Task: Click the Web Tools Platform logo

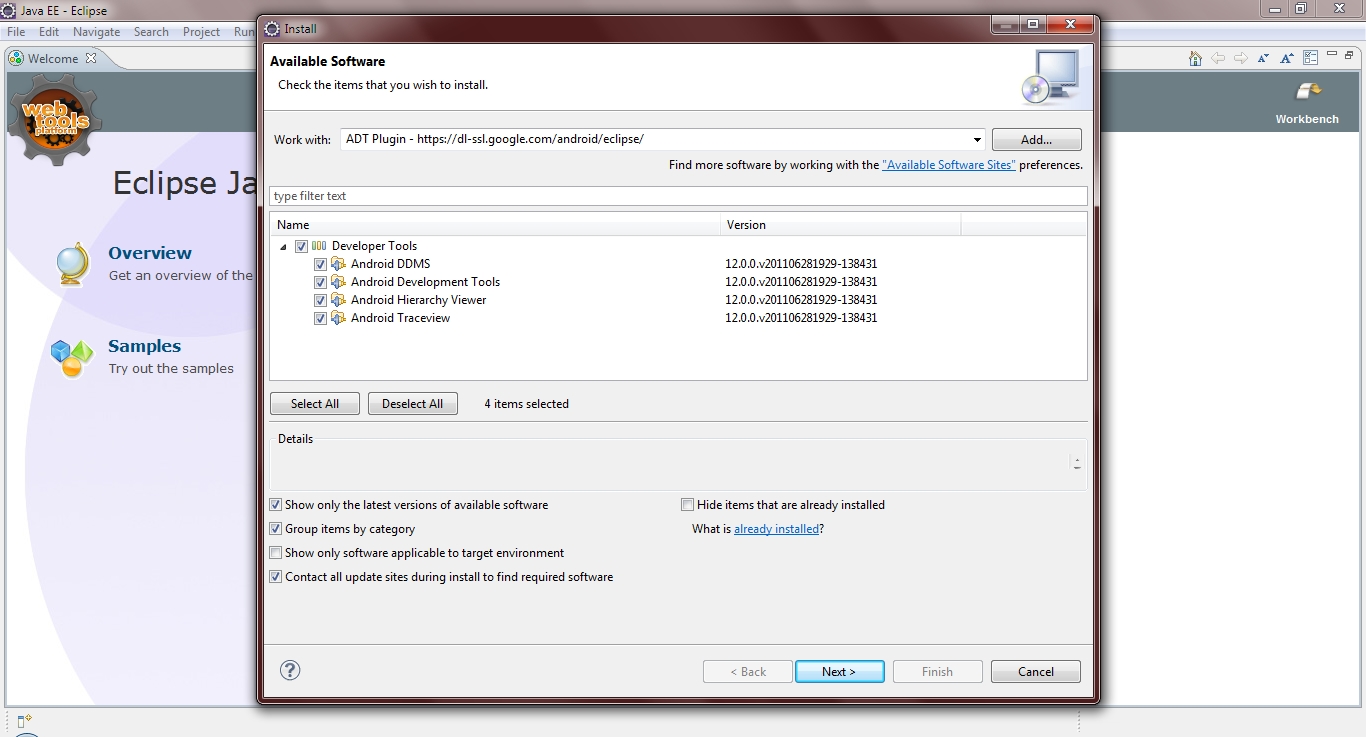Action: 53,120
